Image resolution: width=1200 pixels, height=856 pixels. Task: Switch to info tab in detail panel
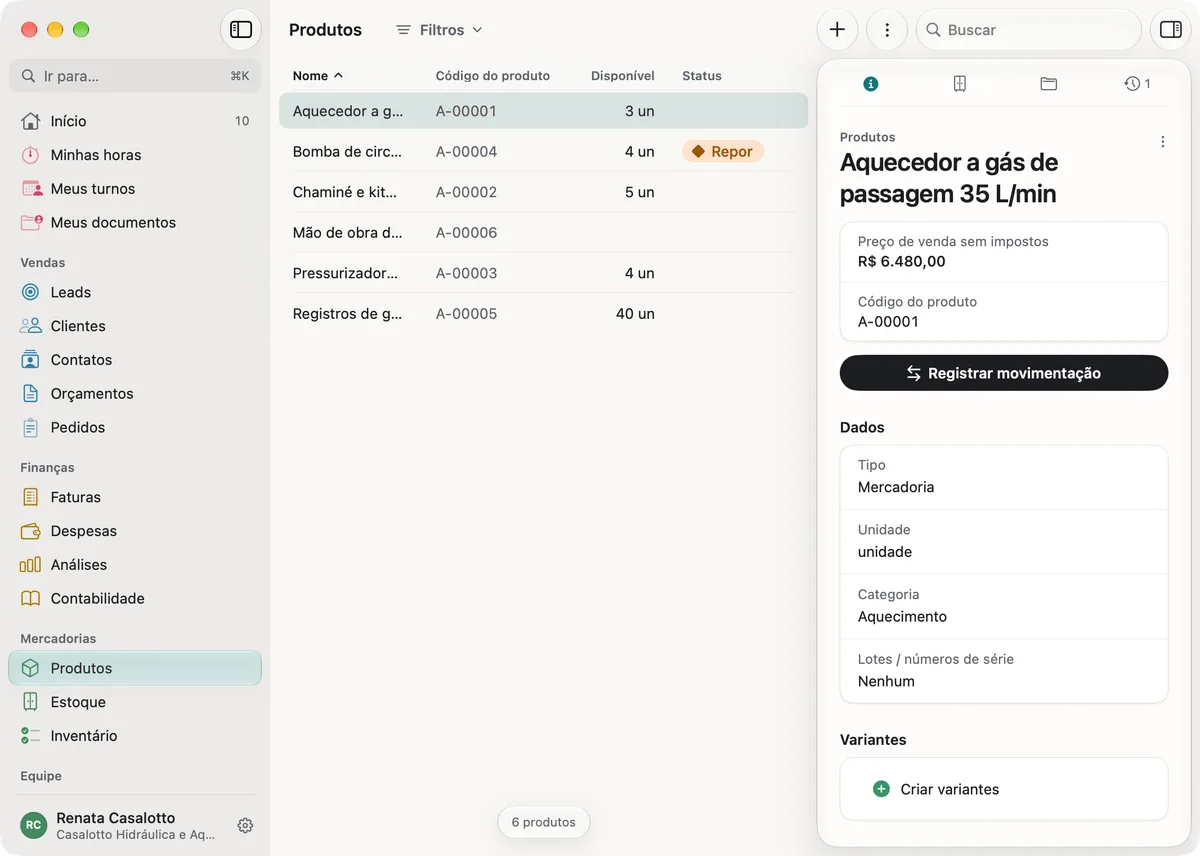click(870, 84)
